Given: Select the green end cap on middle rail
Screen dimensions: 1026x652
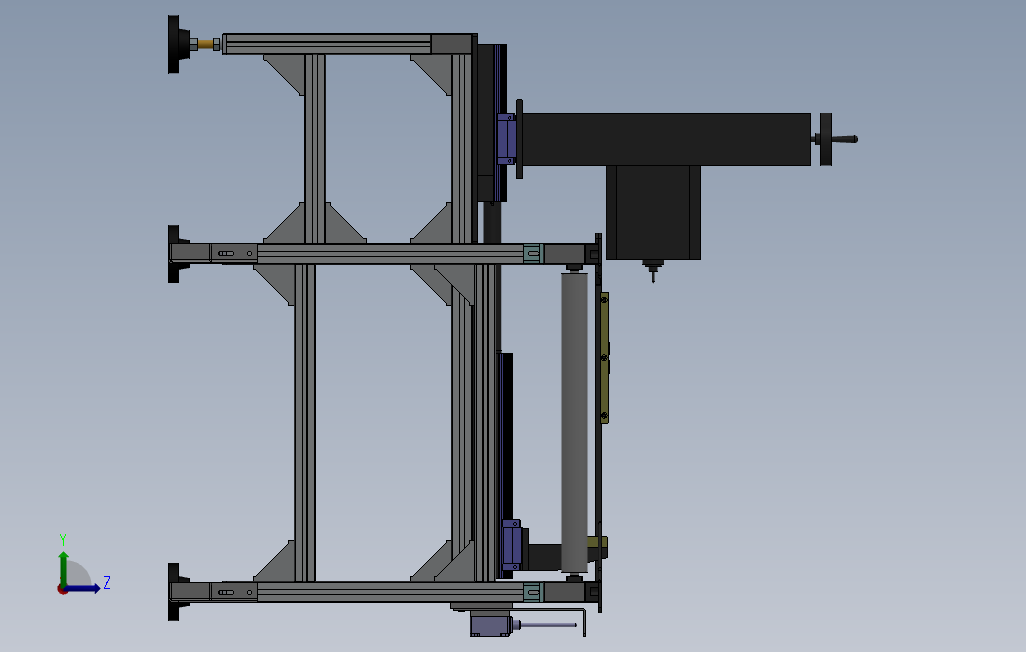Looking at the screenshot, I should pos(533,253).
